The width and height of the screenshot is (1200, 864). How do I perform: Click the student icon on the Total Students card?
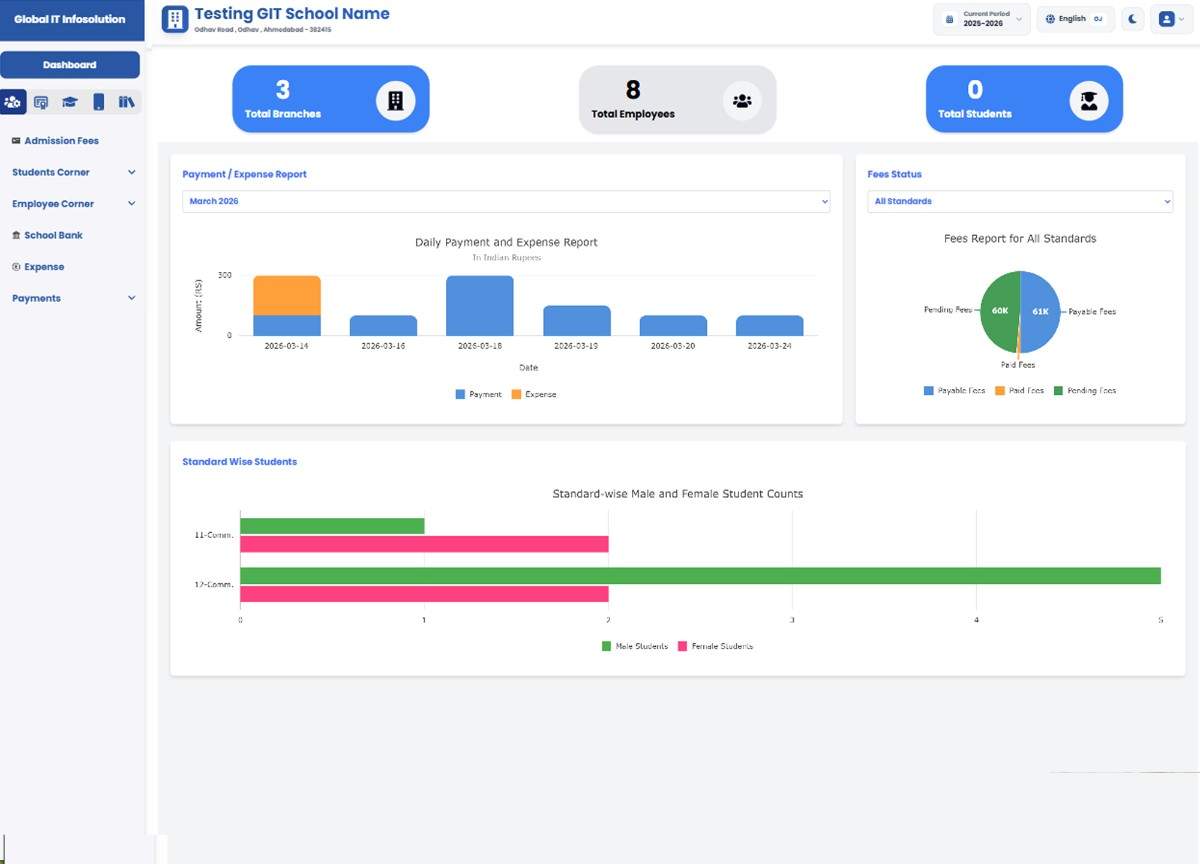pyautogui.click(x=1089, y=99)
